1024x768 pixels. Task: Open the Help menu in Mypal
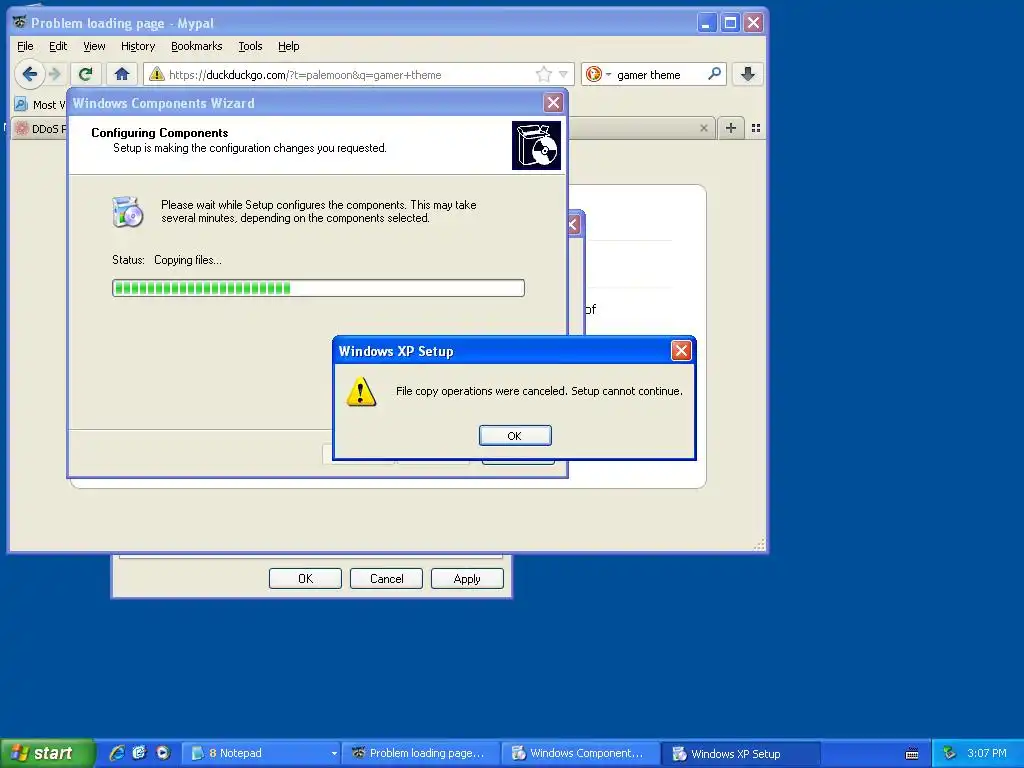[x=289, y=46]
